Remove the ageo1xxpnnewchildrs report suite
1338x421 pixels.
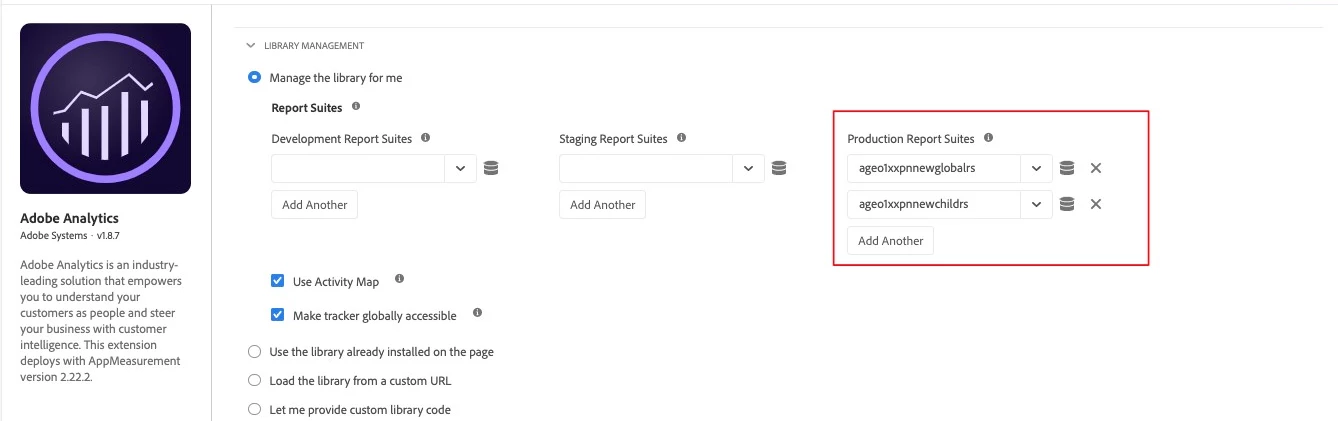click(x=1096, y=204)
